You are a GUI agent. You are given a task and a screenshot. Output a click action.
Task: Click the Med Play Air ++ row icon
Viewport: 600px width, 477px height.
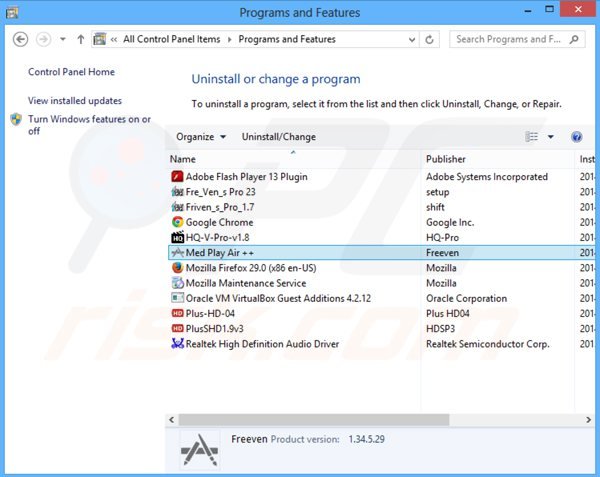[177, 252]
